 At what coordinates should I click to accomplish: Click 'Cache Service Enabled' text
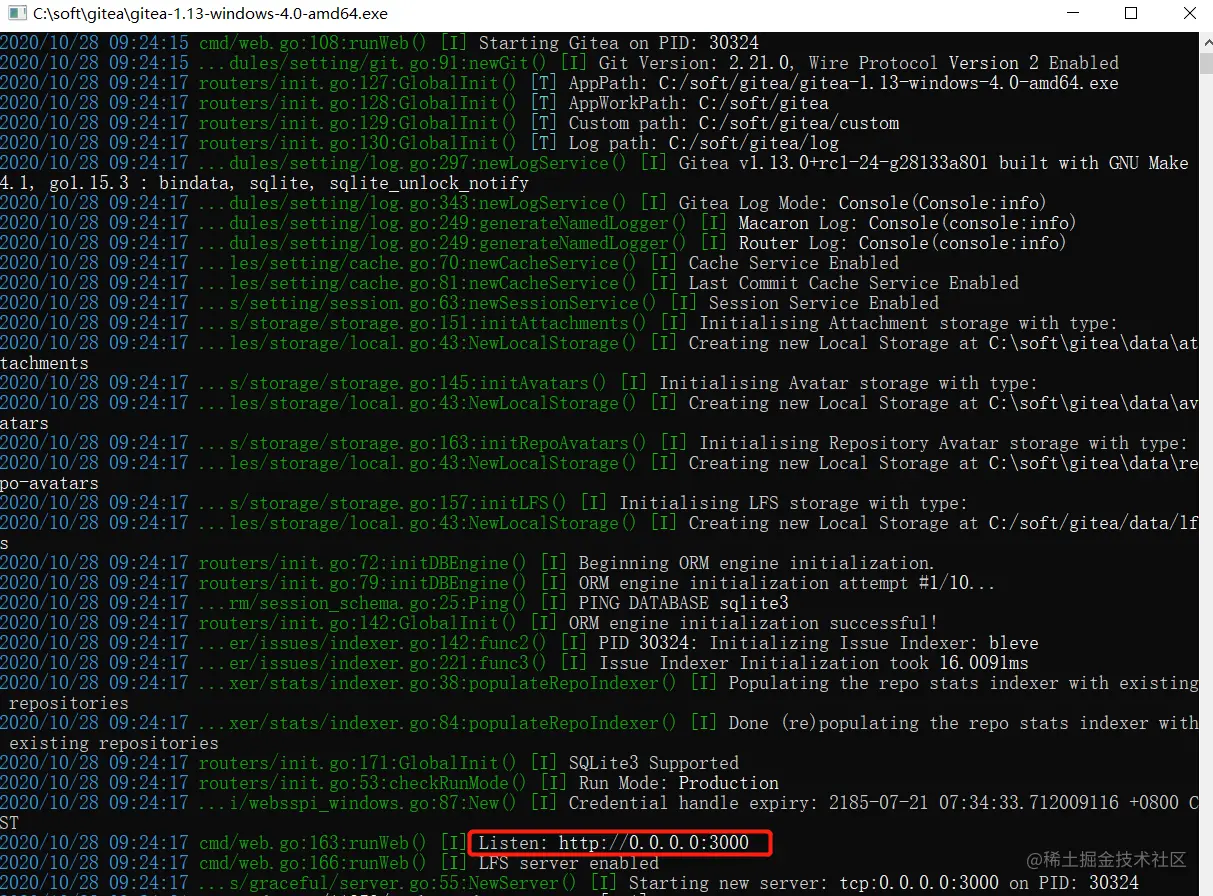[793, 263]
